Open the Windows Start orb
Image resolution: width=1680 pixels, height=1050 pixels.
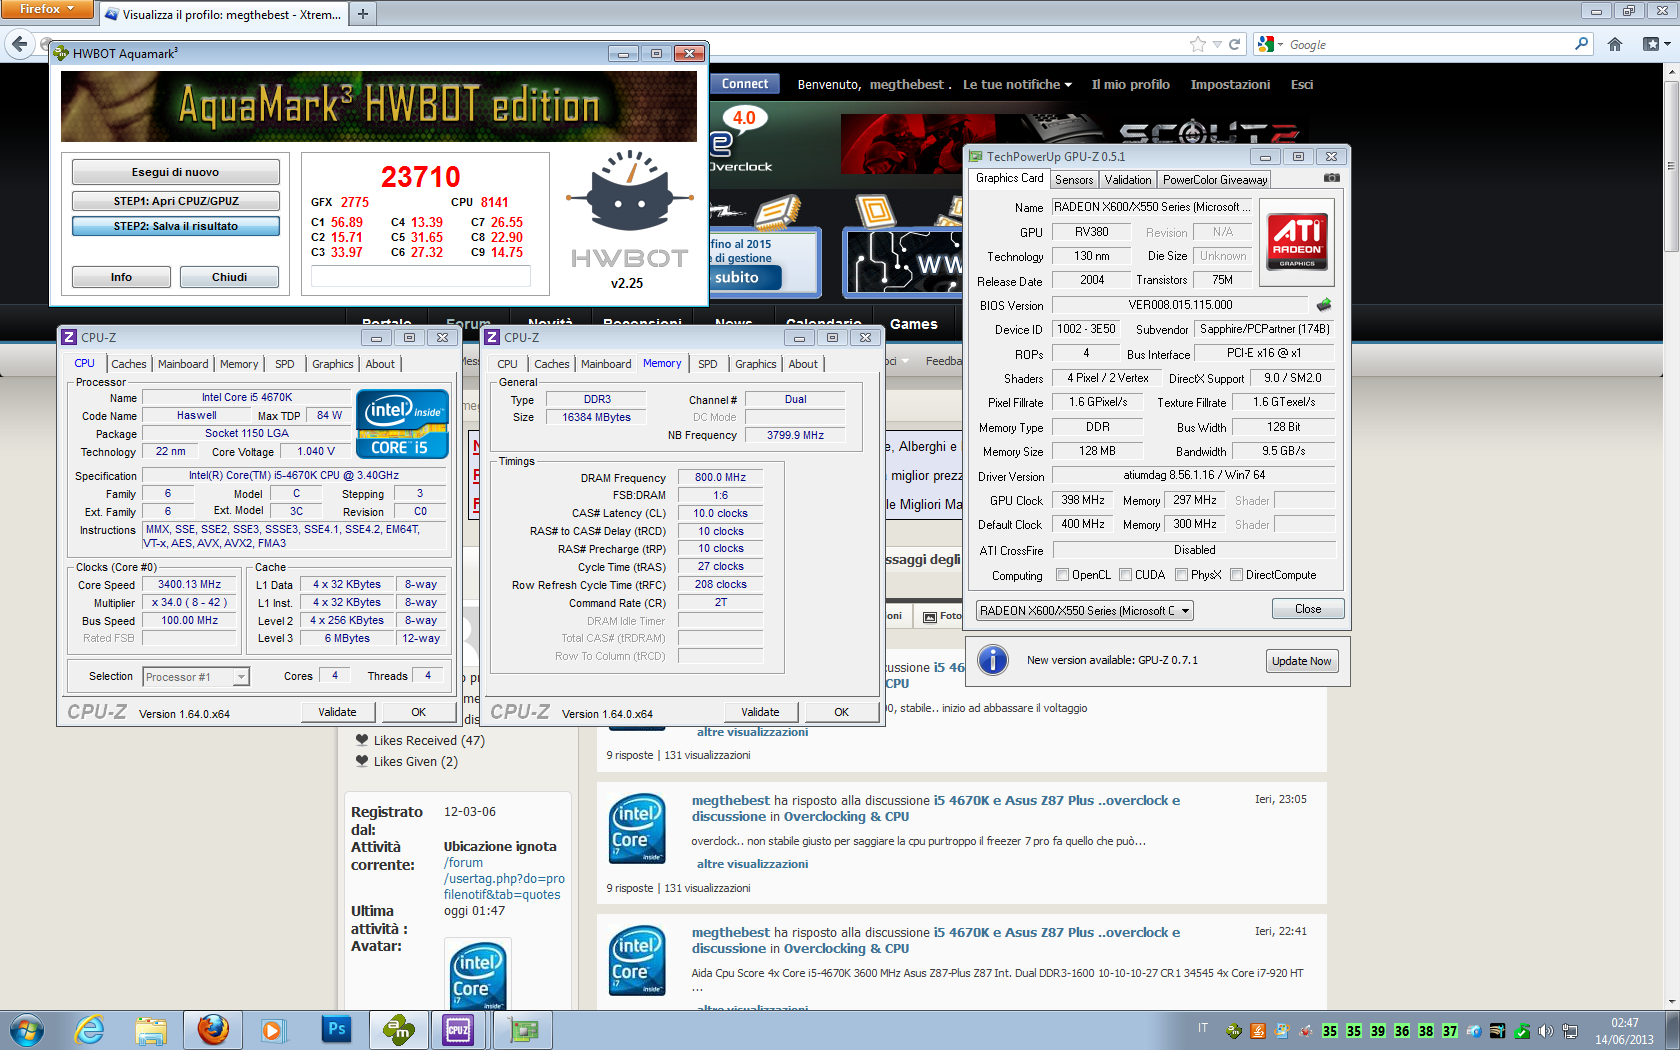27,1030
